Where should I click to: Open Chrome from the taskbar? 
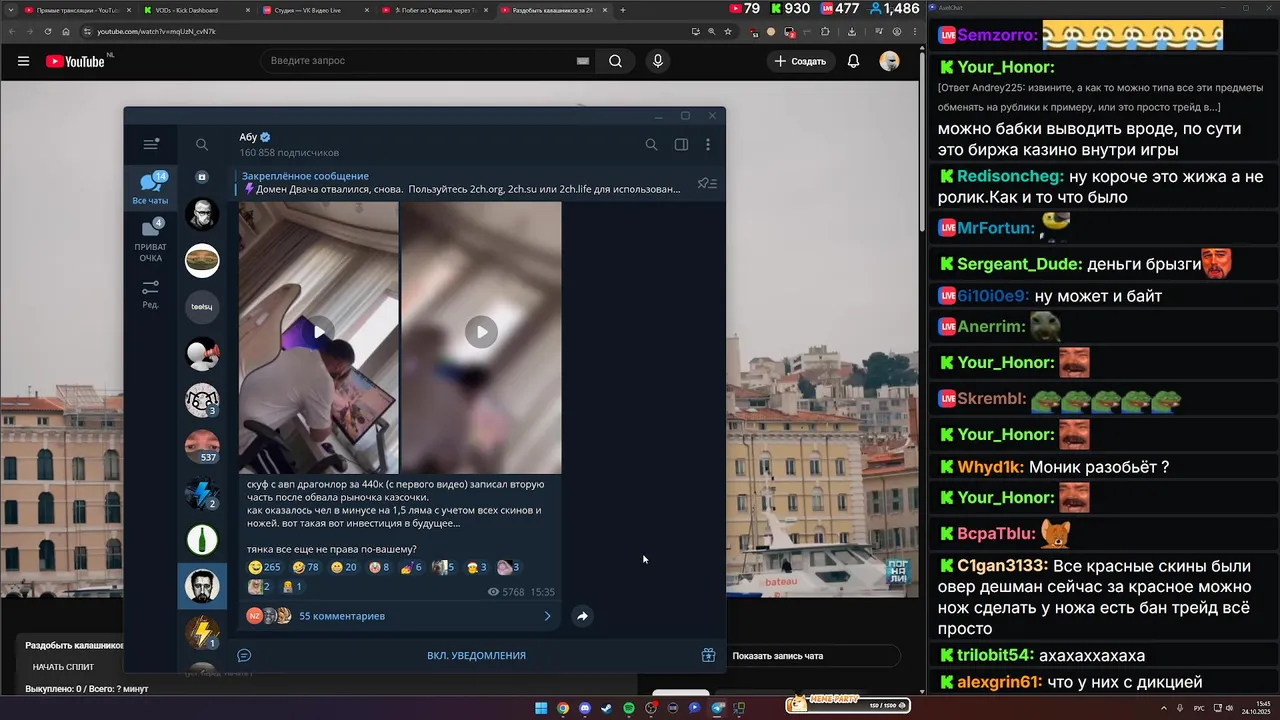coord(563,708)
